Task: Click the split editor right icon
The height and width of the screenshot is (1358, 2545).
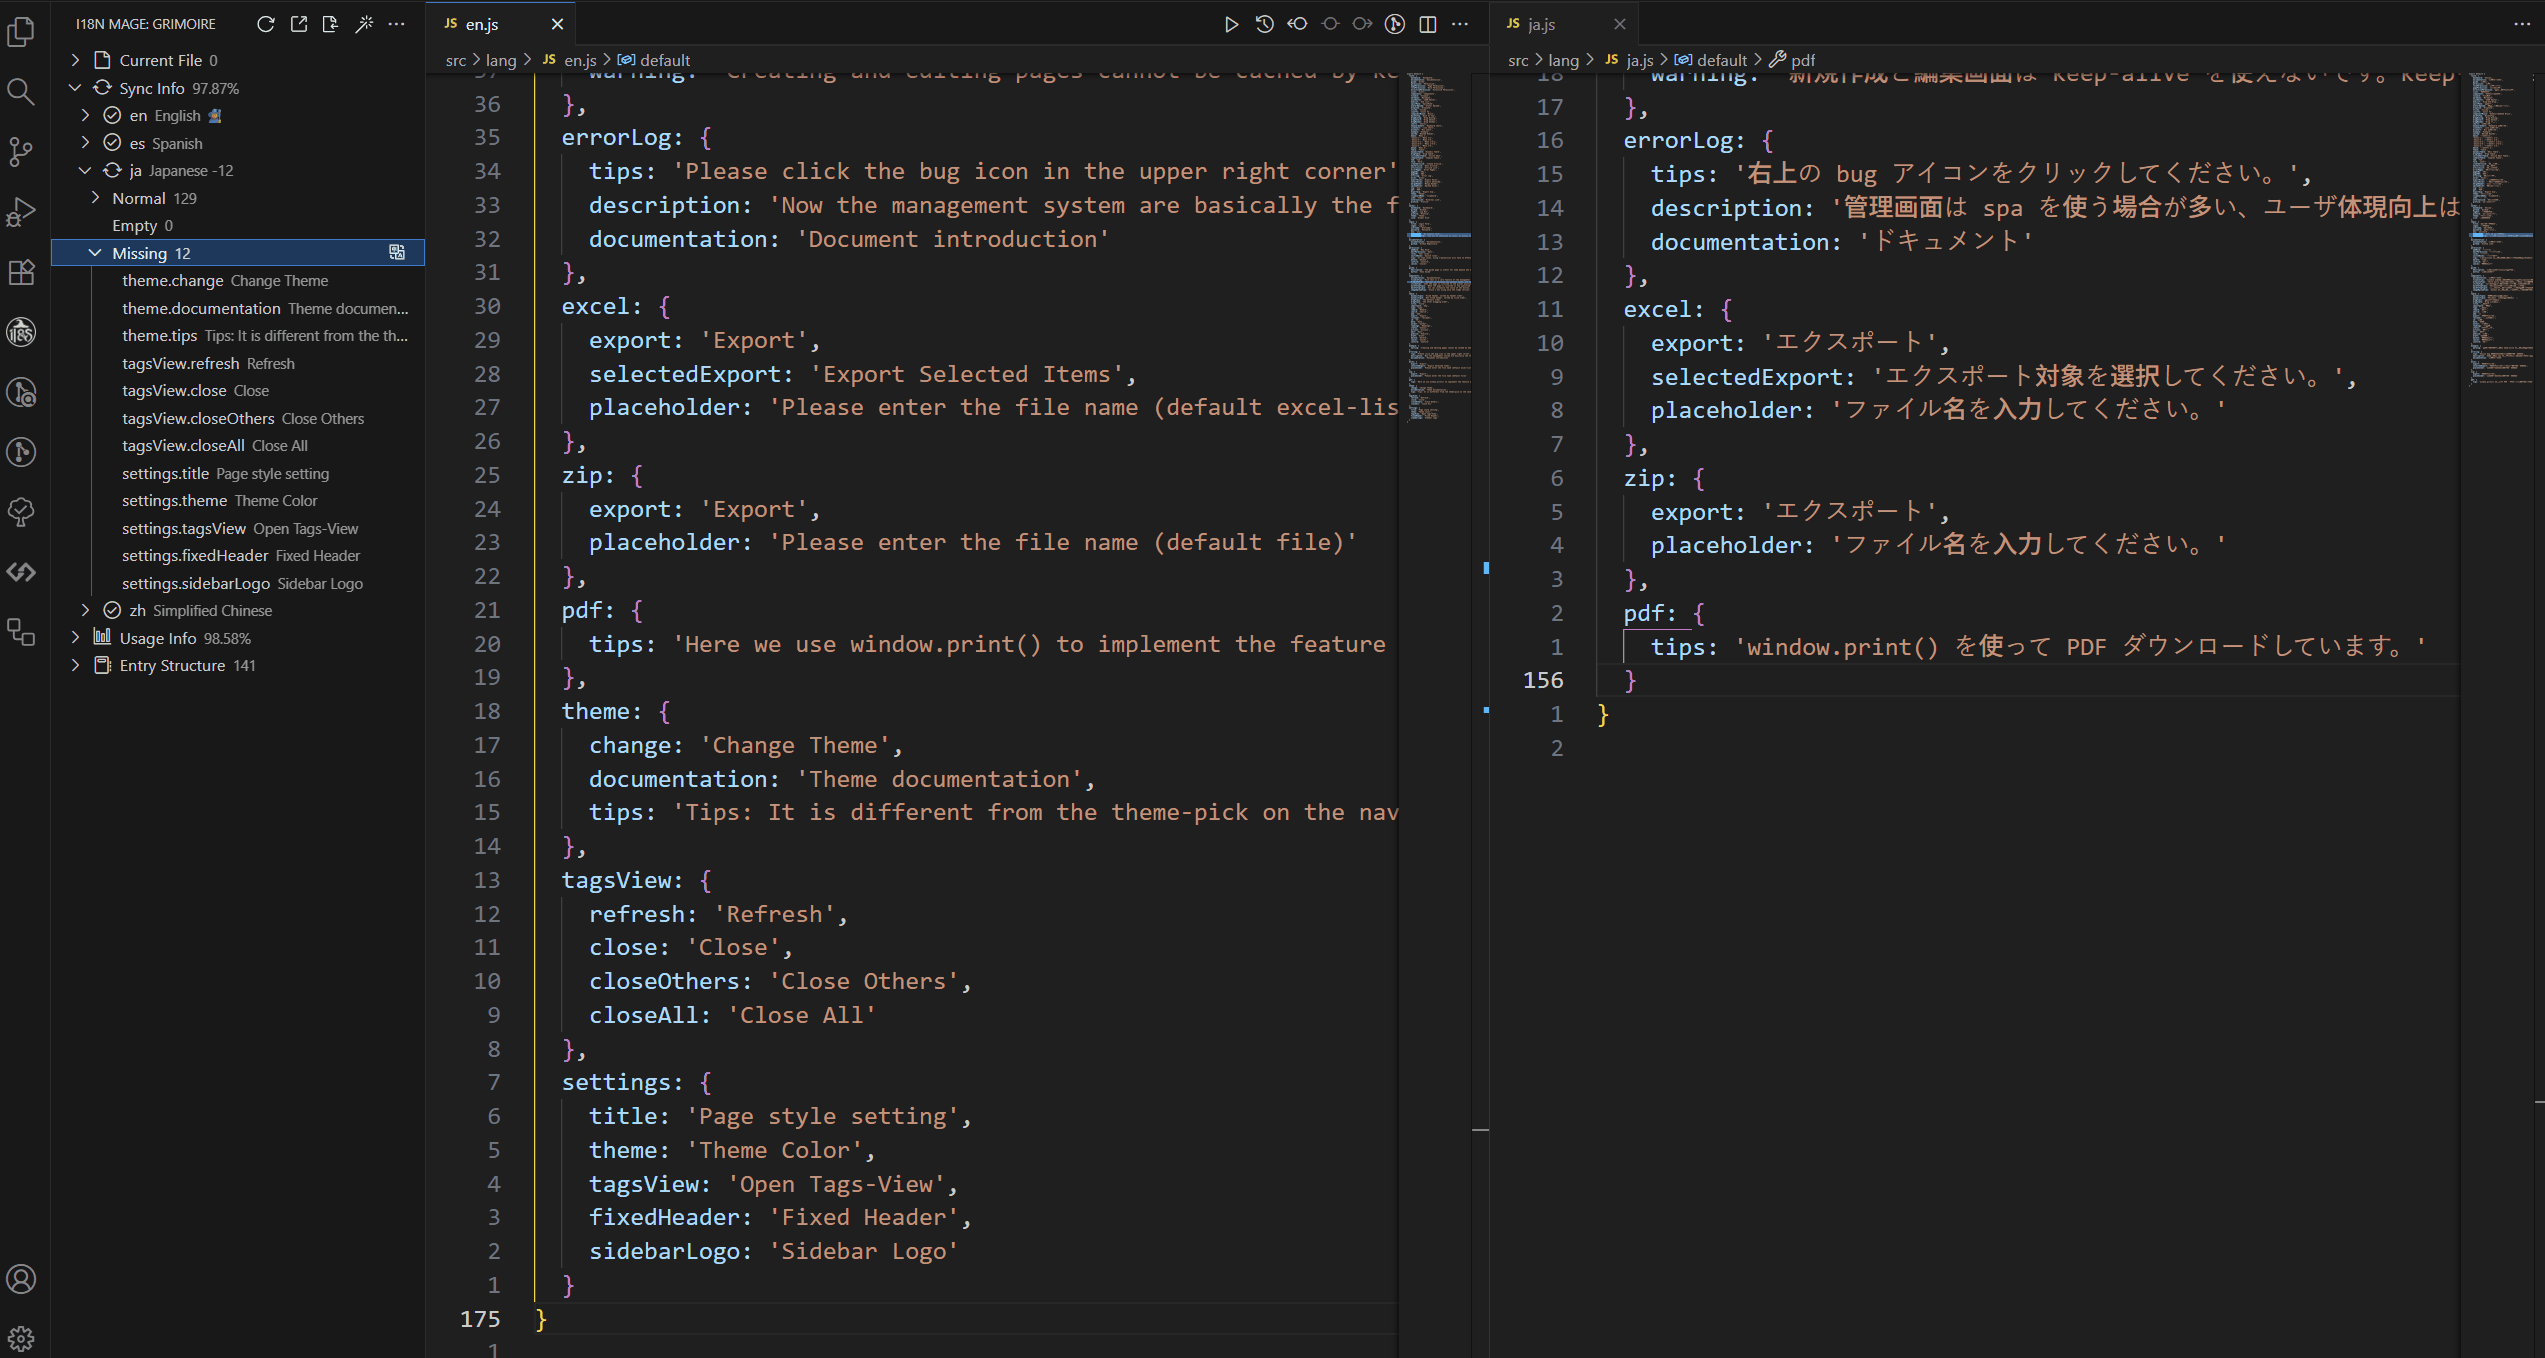Action: coord(1428,24)
